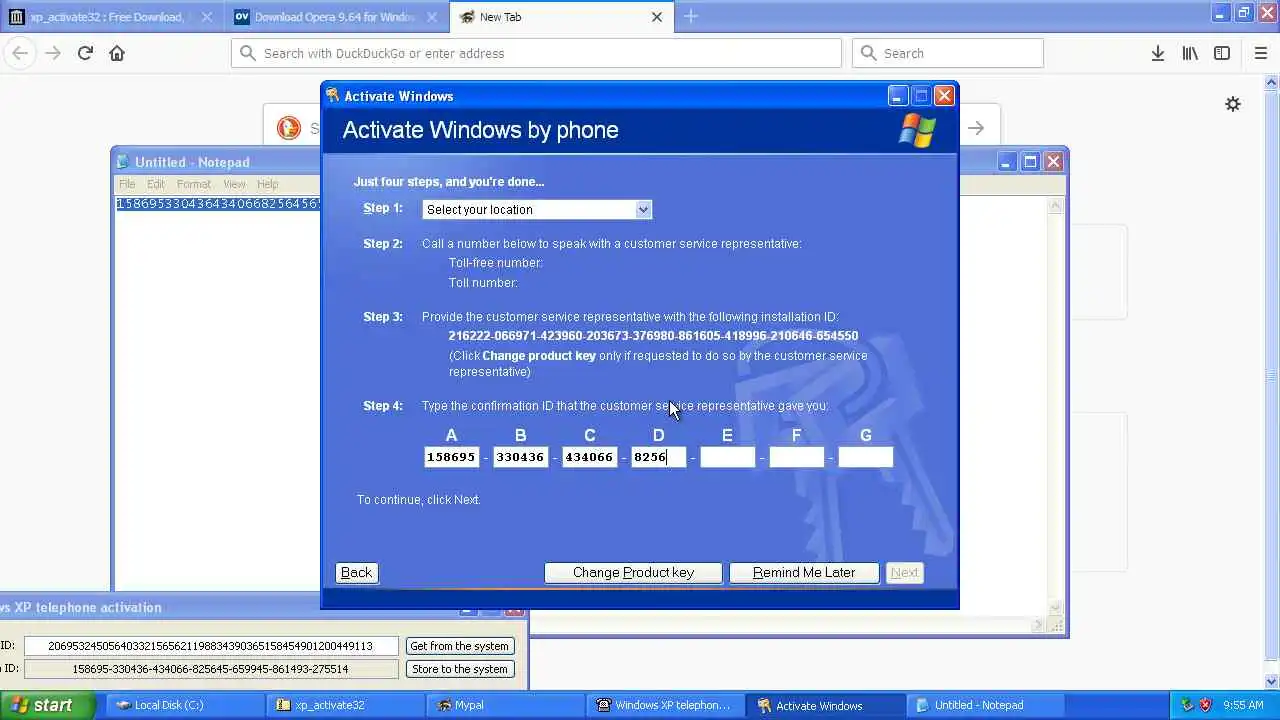Switch to Untitled - Notepad taskbar button
The width and height of the screenshot is (1280, 720).
pyautogui.click(x=987, y=705)
